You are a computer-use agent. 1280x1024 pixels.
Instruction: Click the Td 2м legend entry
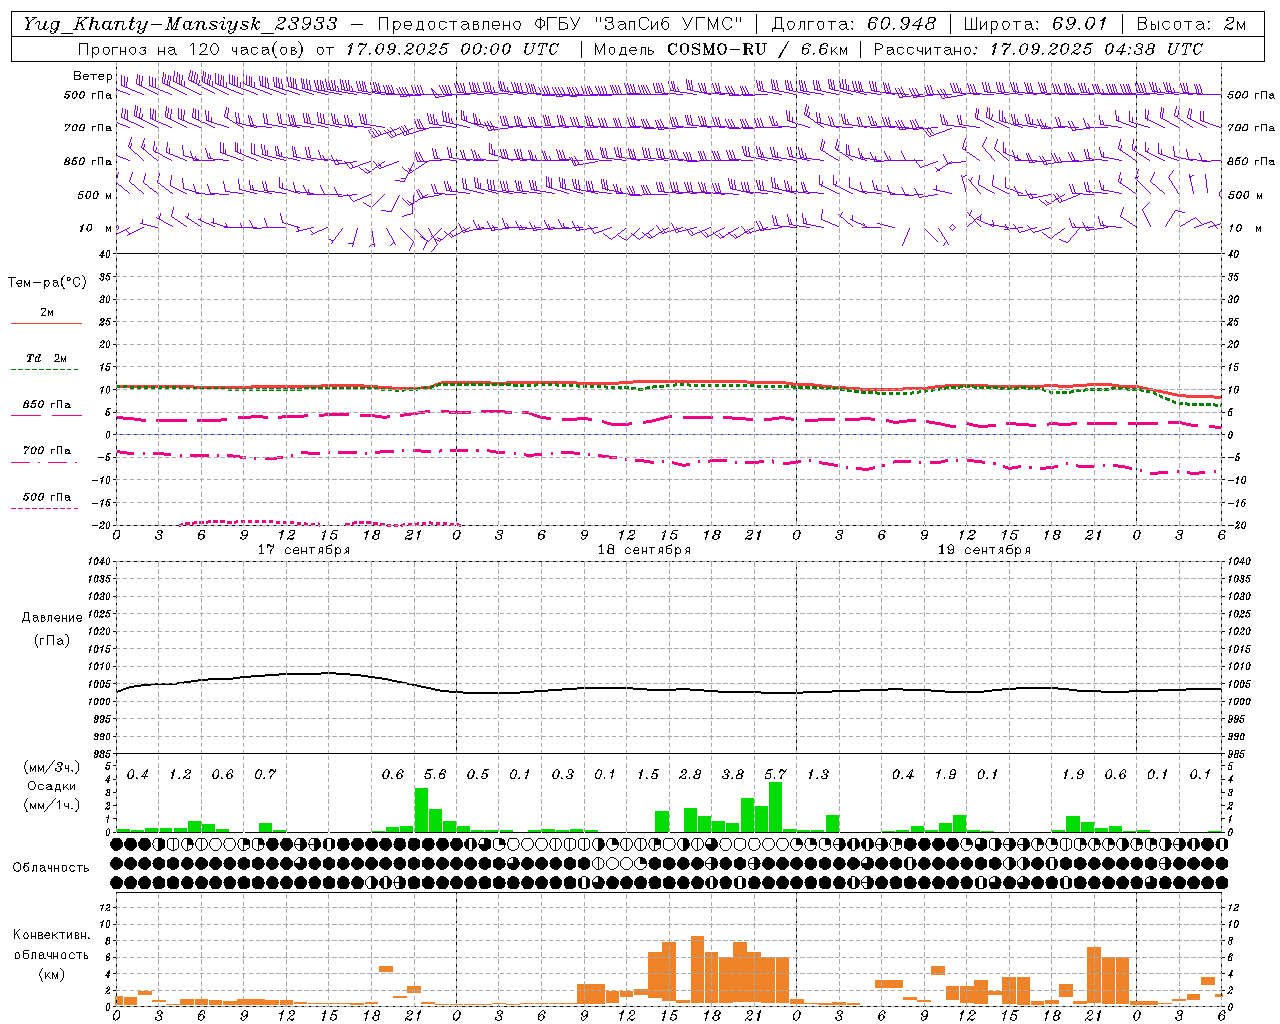(x=47, y=358)
